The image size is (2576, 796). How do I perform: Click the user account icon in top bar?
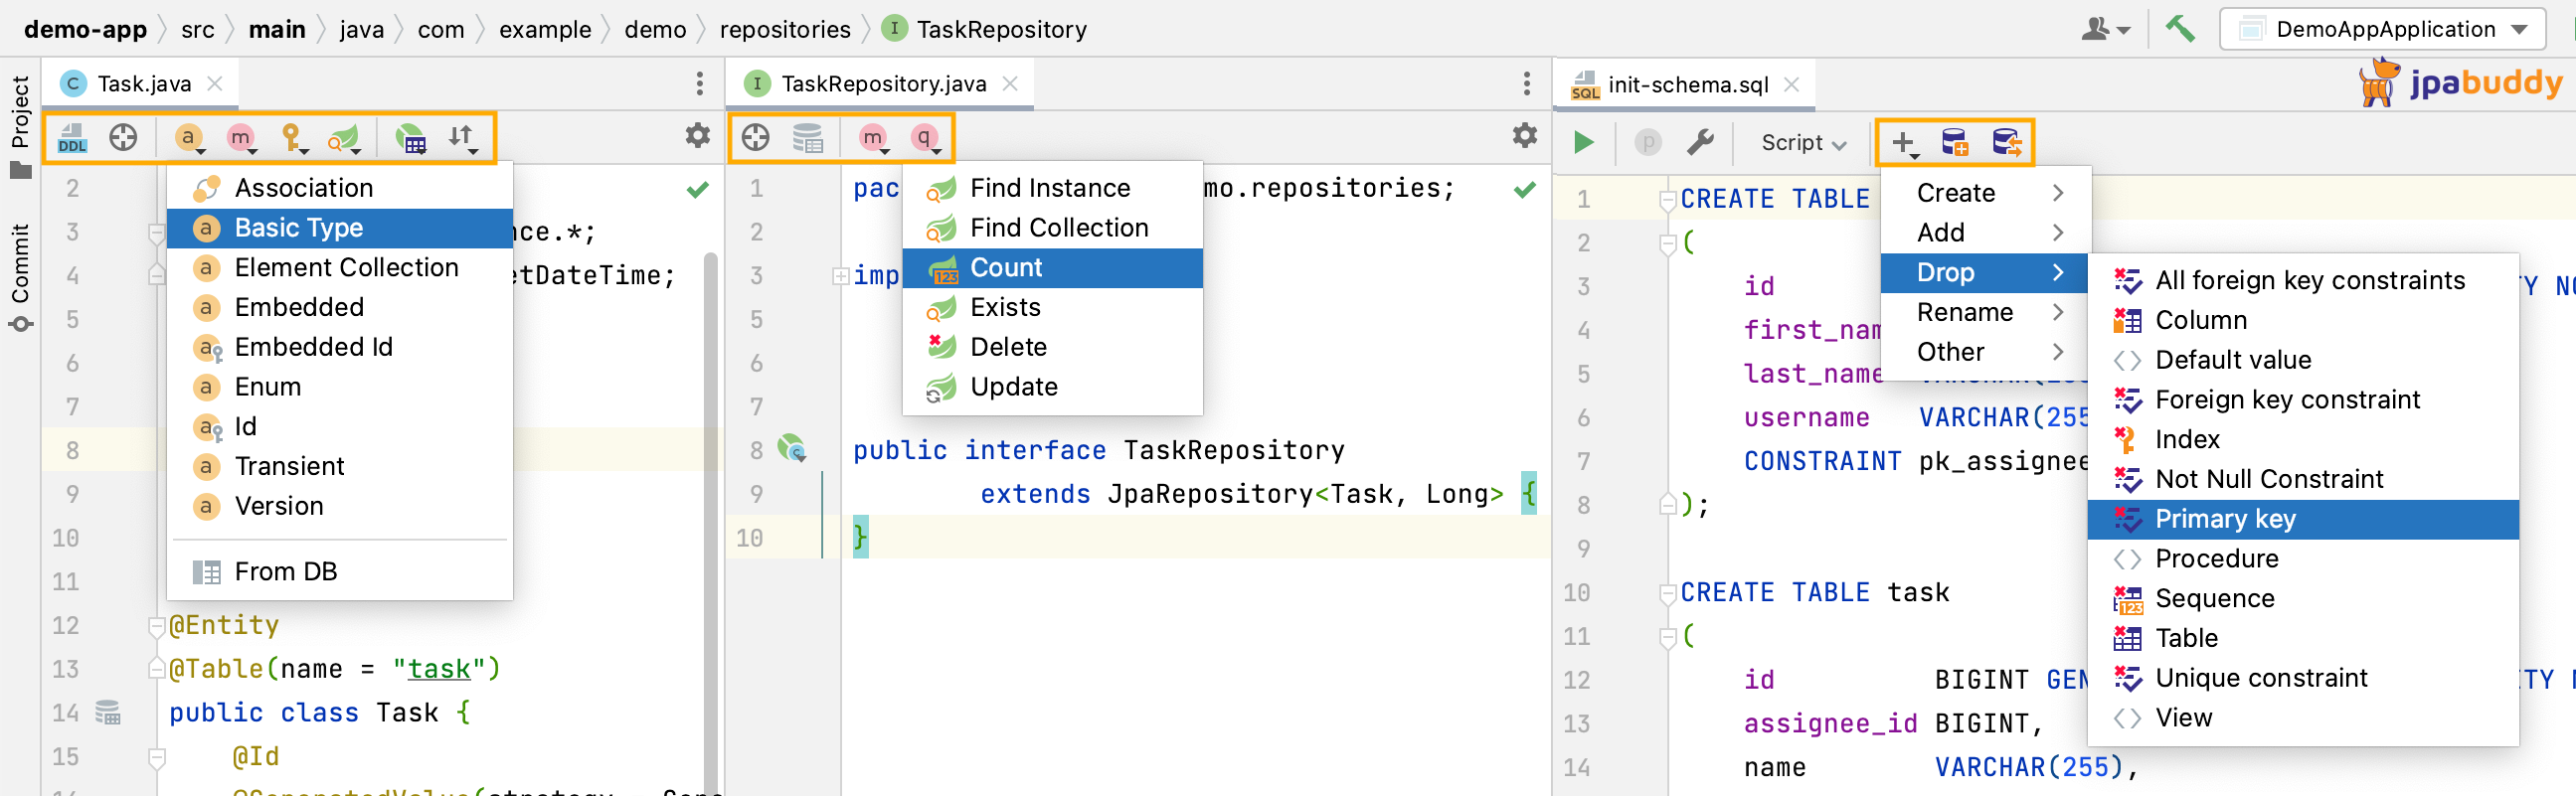coord(2104,29)
